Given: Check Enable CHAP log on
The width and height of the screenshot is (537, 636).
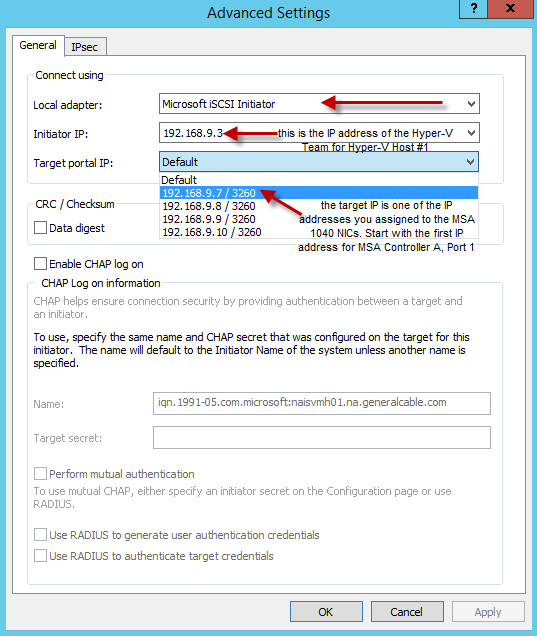Looking at the screenshot, I should 40,264.
